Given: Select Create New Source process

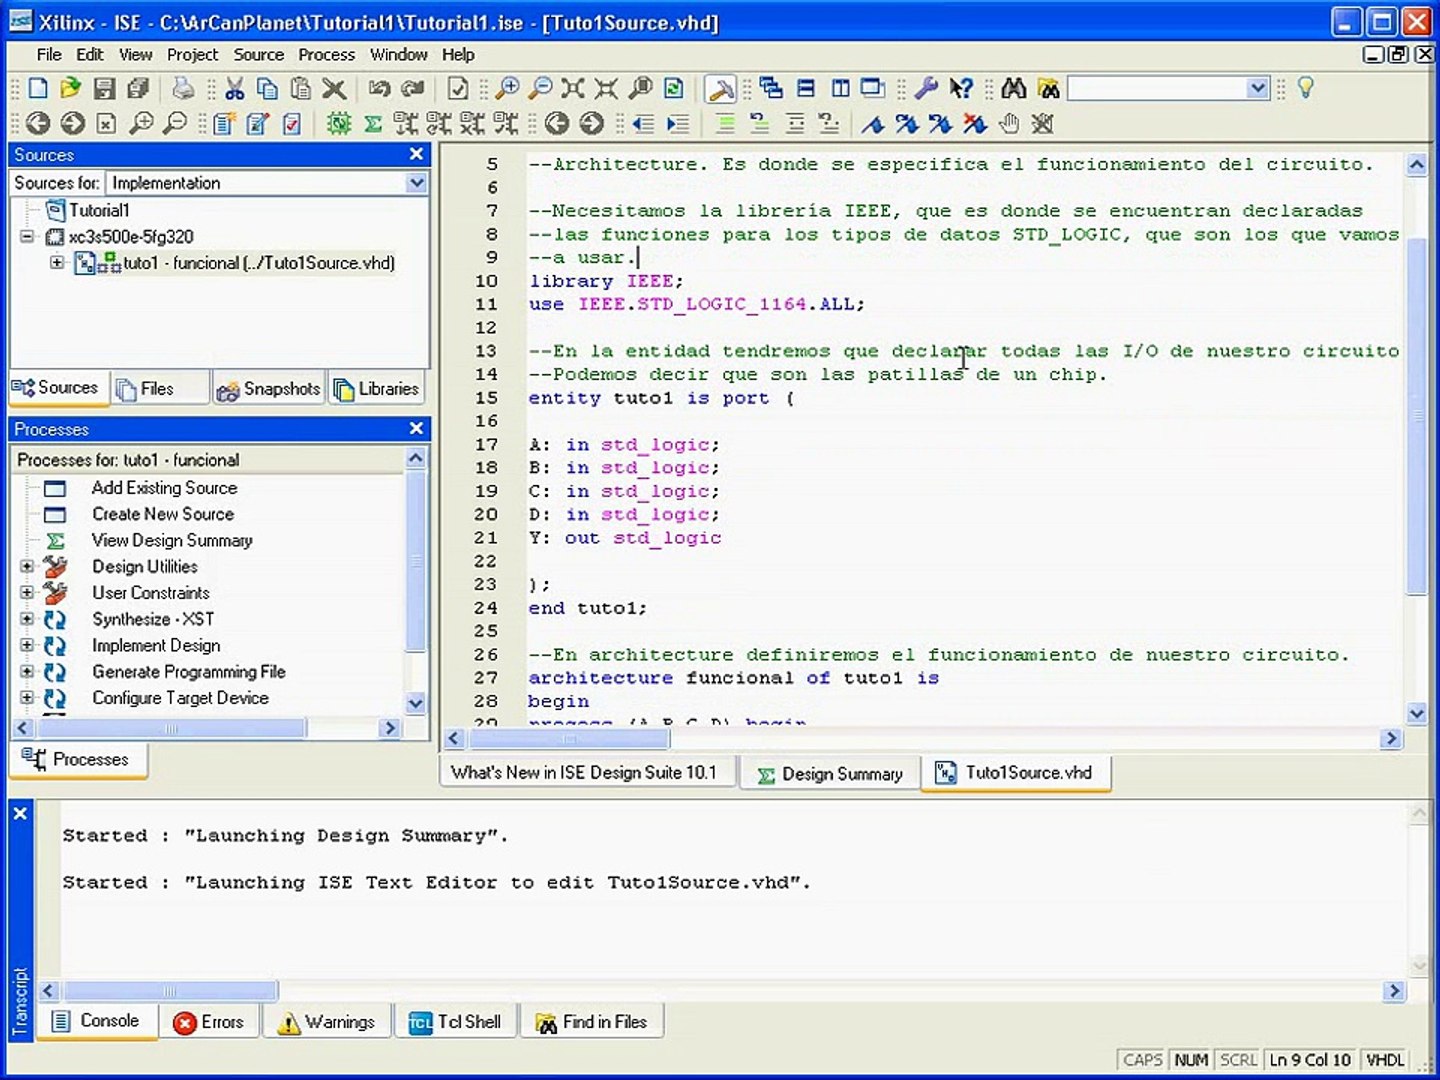Looking at the screenshot, I should tap(163, 514).
